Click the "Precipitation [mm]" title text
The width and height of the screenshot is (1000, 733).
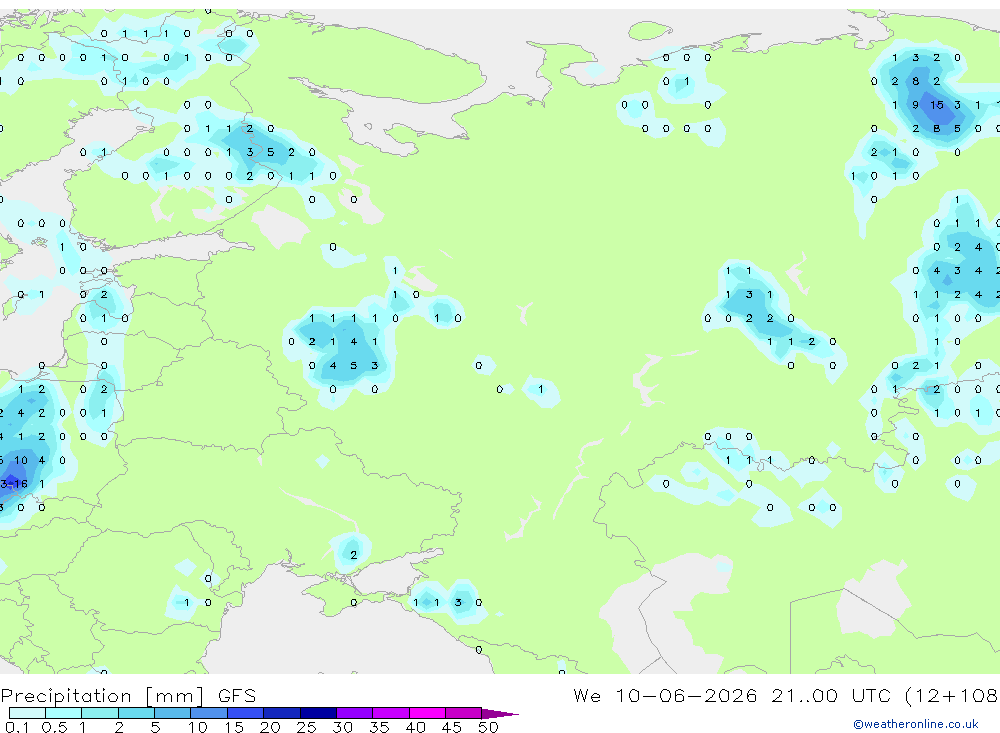(102, 696)
